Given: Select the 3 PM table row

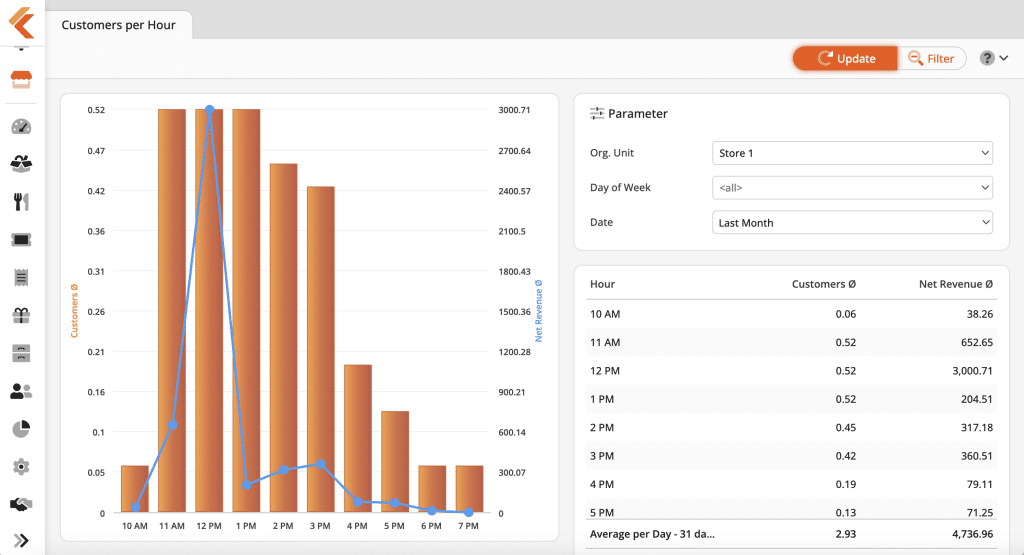Looking at the screenshot, I should 791,456.
